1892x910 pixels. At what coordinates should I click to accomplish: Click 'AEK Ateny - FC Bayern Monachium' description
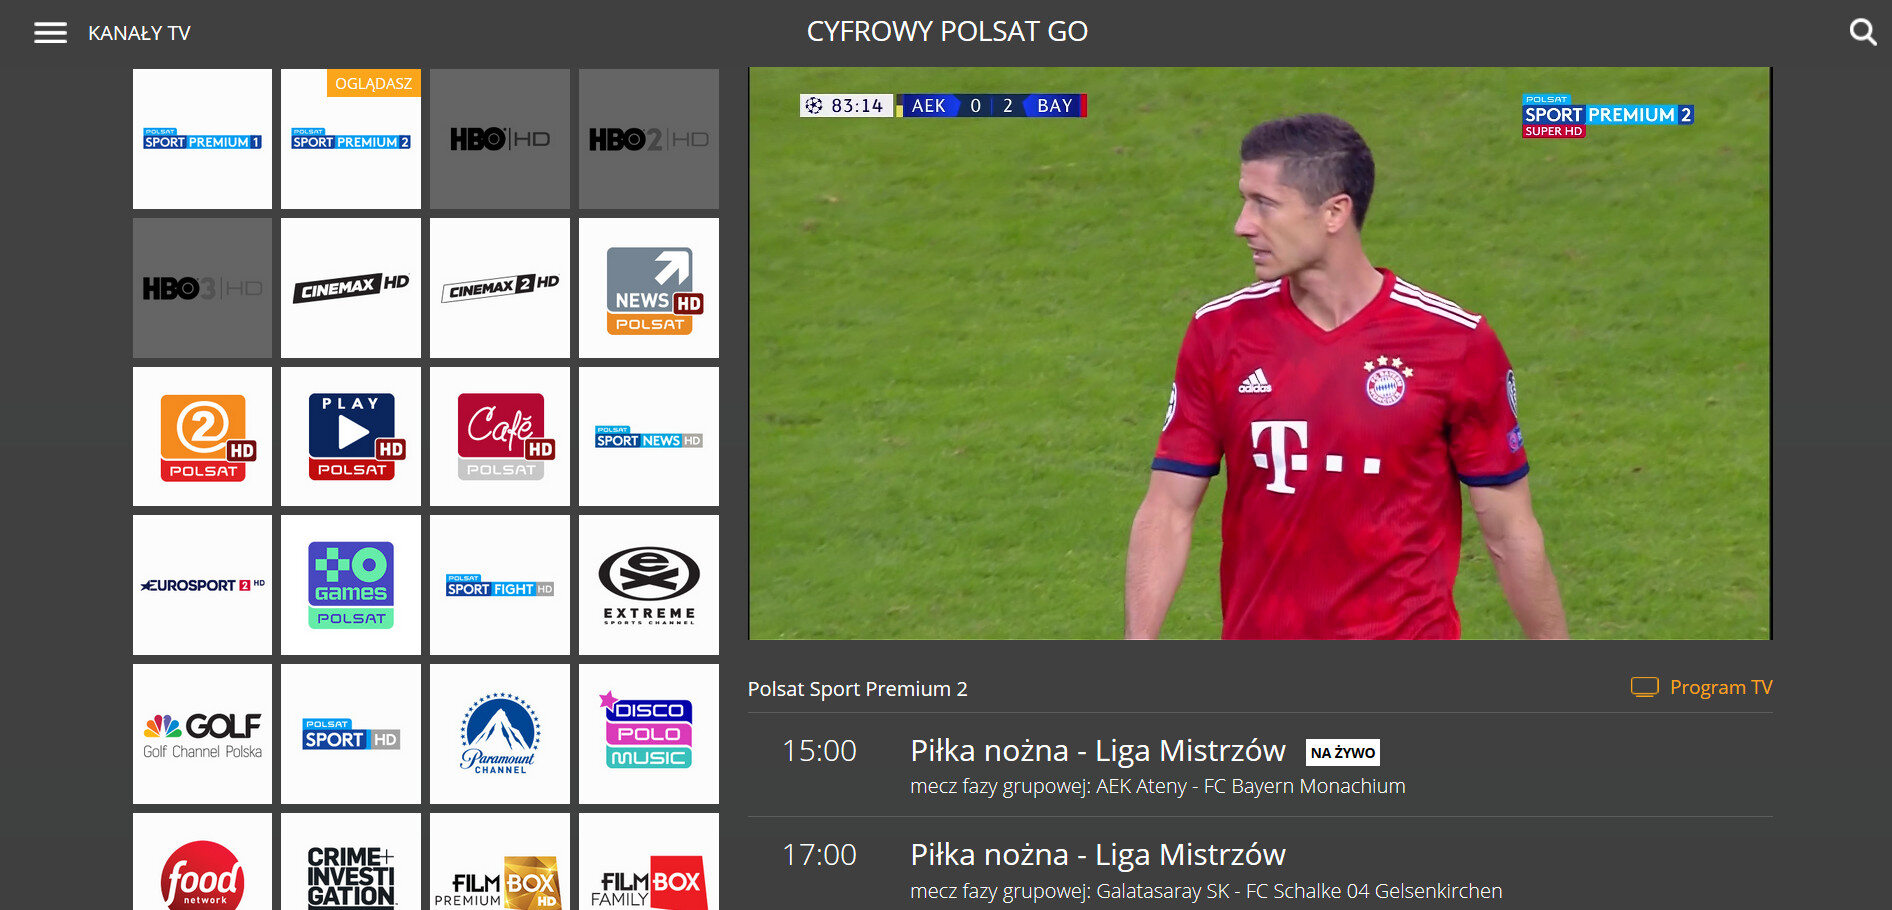(x=1250, y=786)
